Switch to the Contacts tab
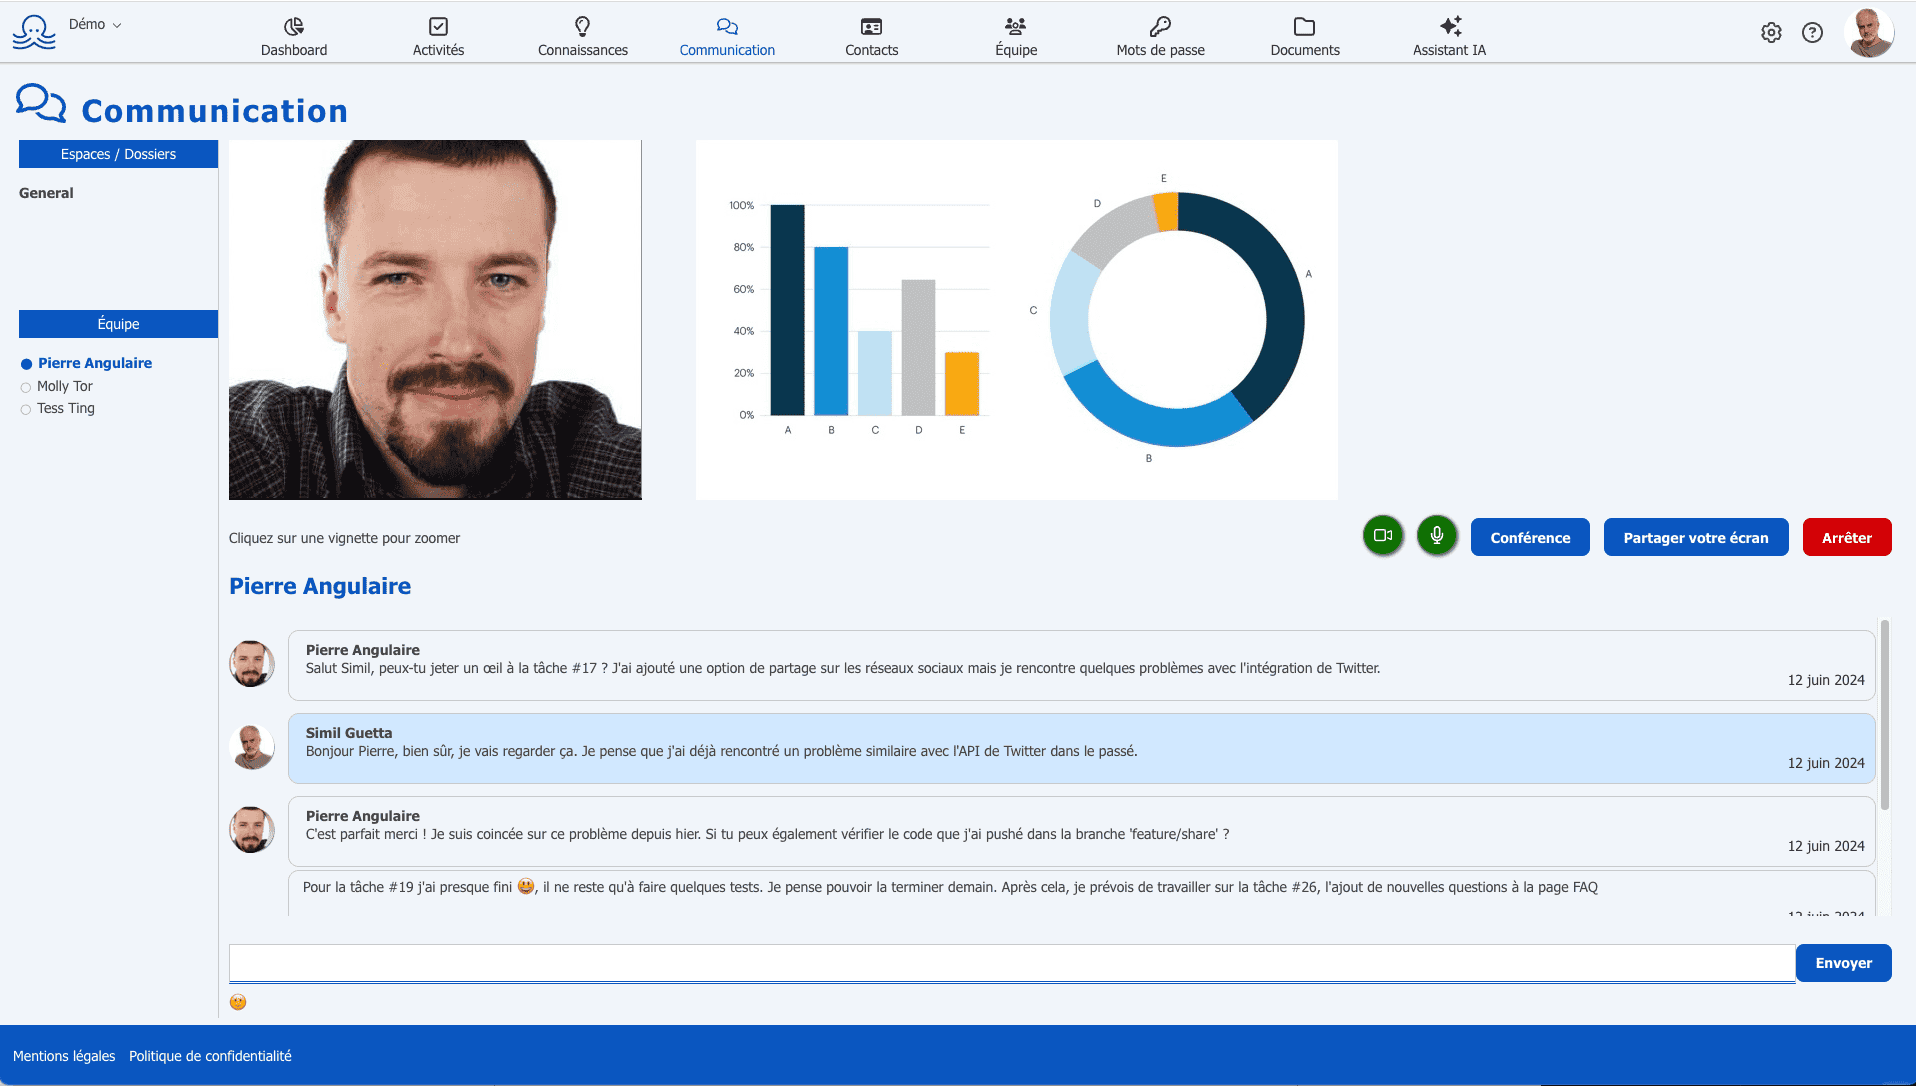Screen dimensions: 1916x1086 coord(871,37)
